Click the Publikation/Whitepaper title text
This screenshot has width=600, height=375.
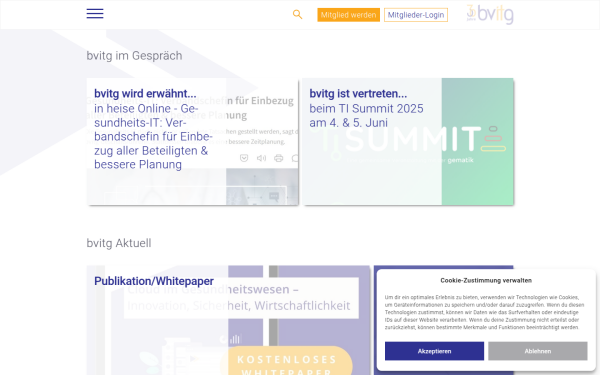pos(154,281)
